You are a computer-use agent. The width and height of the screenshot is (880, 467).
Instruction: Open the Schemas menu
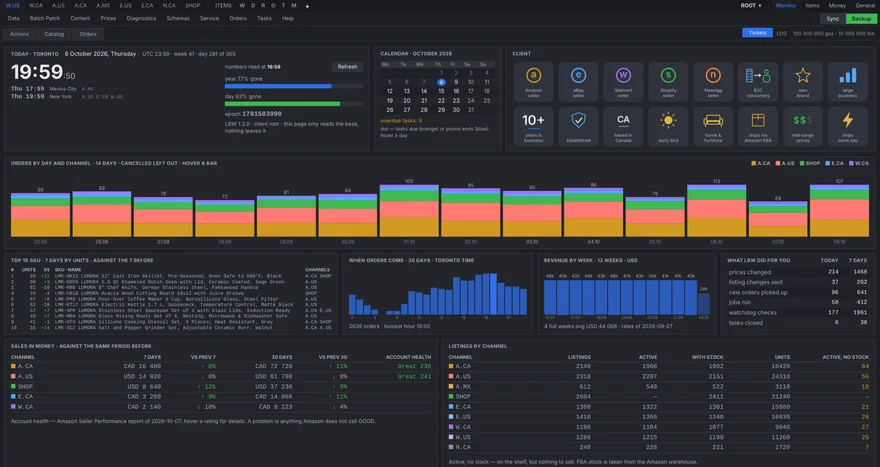point(178,19)
